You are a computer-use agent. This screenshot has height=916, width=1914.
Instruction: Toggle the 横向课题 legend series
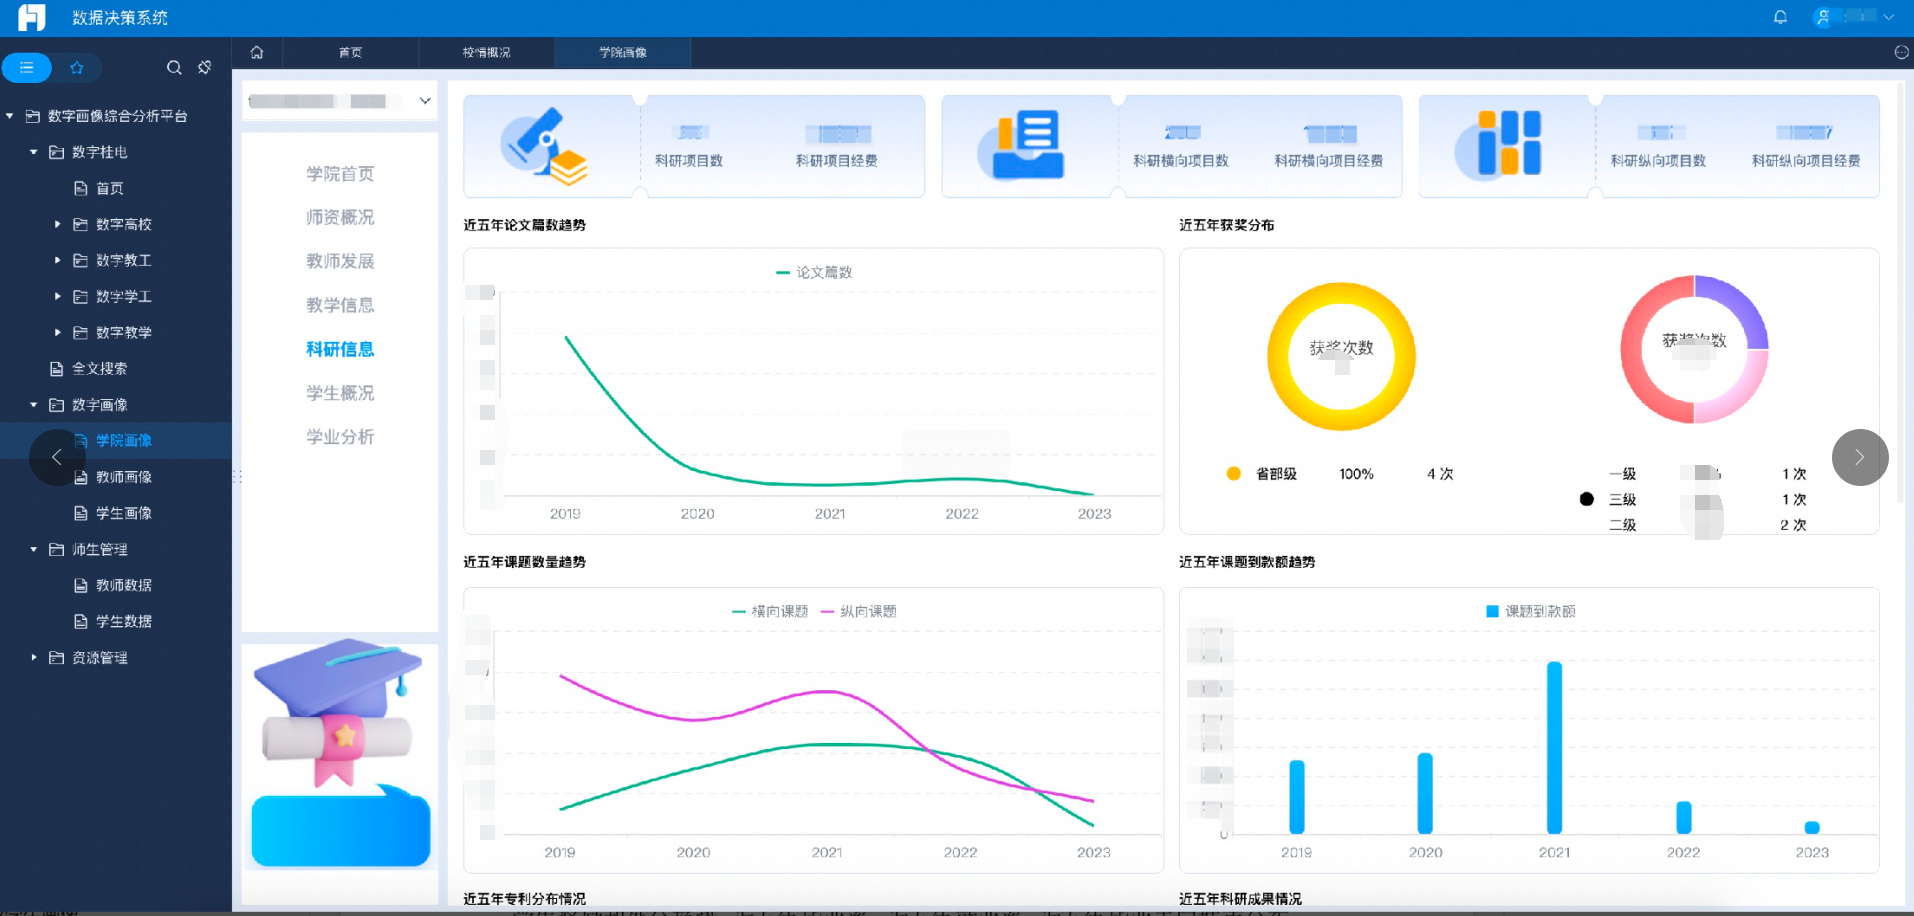pyautogui.click(x=769, y=611)
